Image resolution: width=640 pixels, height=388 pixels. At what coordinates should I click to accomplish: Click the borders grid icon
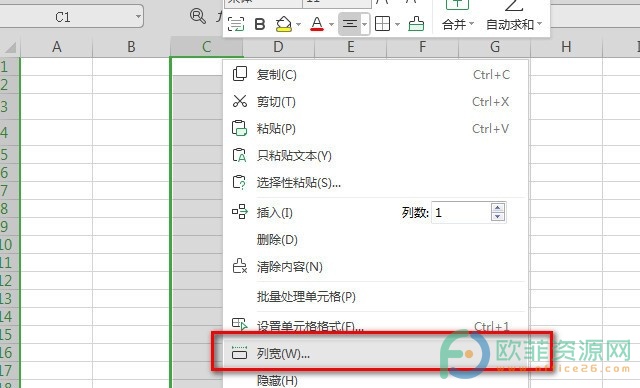click(382, 24)
